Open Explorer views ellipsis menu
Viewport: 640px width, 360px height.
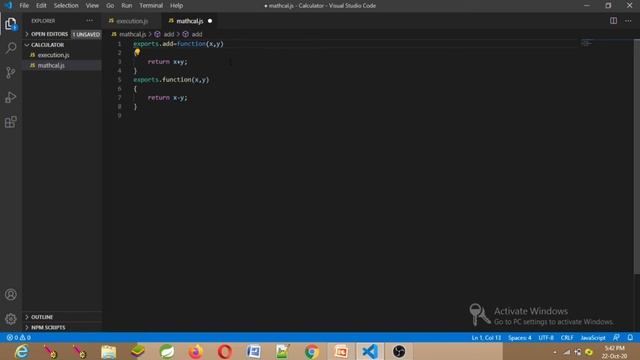click(89, 21)
